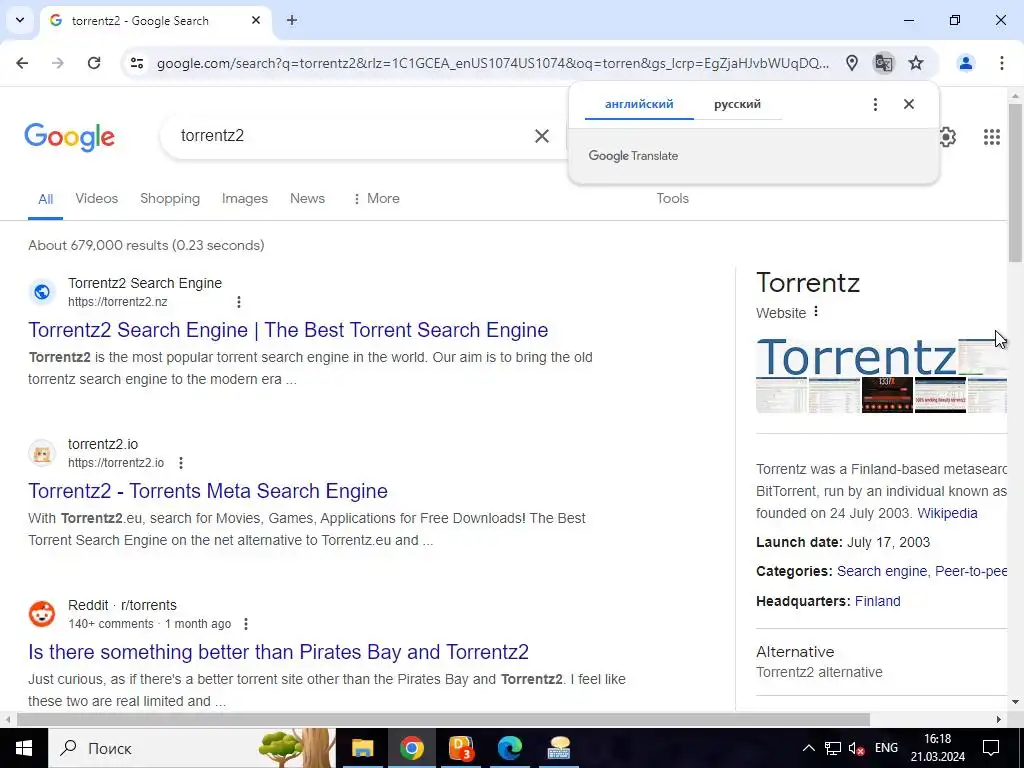Viewport: 1024px width, 768px height.
Task: Click the torrentz2.nz globe favicon
Action: point(42,292)
